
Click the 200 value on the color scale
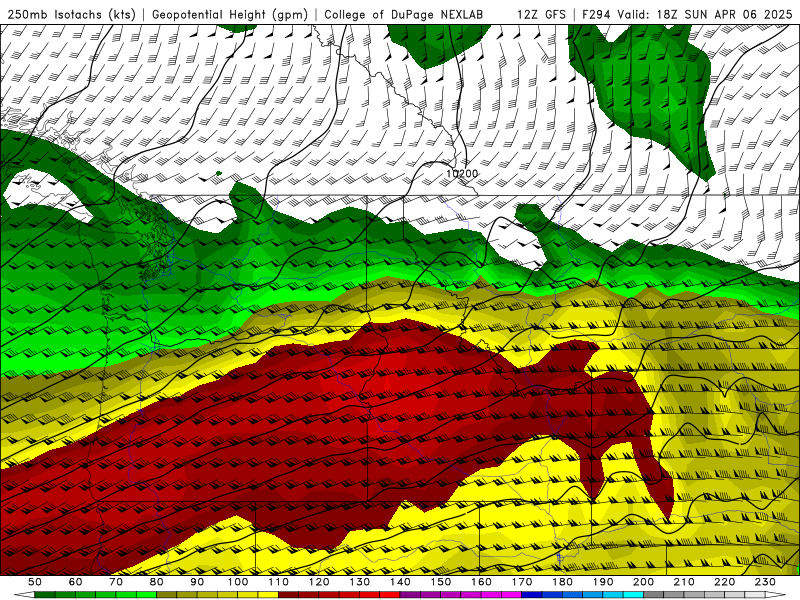tap(643, 582)
